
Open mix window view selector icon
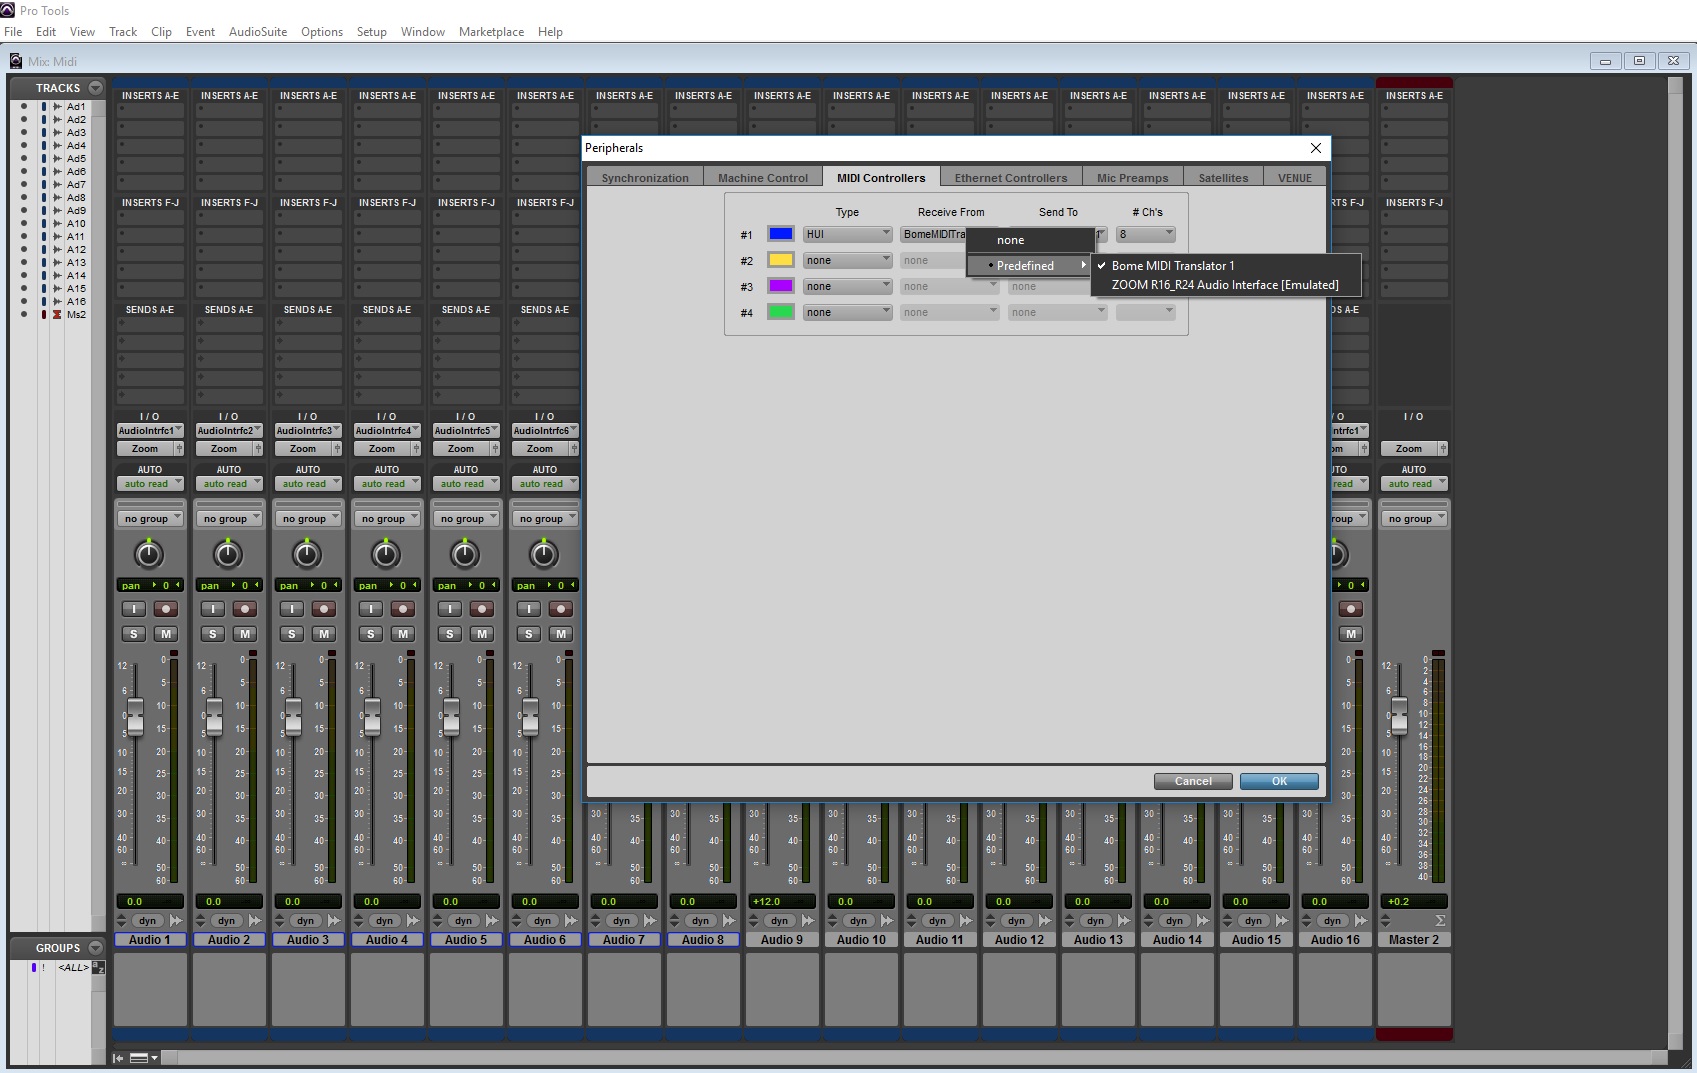144,1058
